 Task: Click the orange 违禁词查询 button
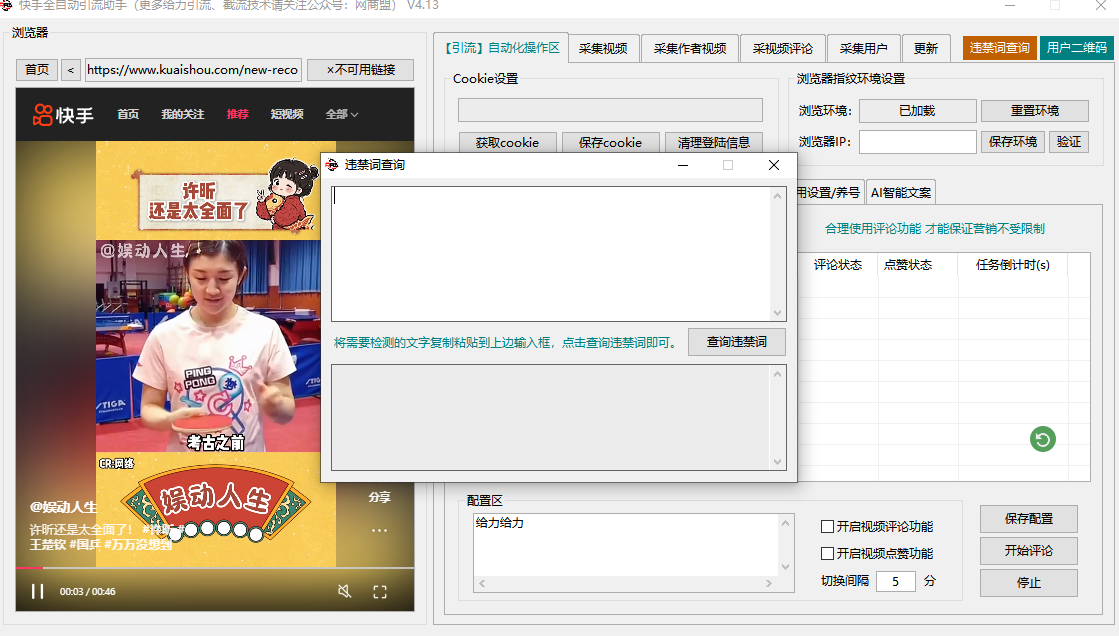999,48
